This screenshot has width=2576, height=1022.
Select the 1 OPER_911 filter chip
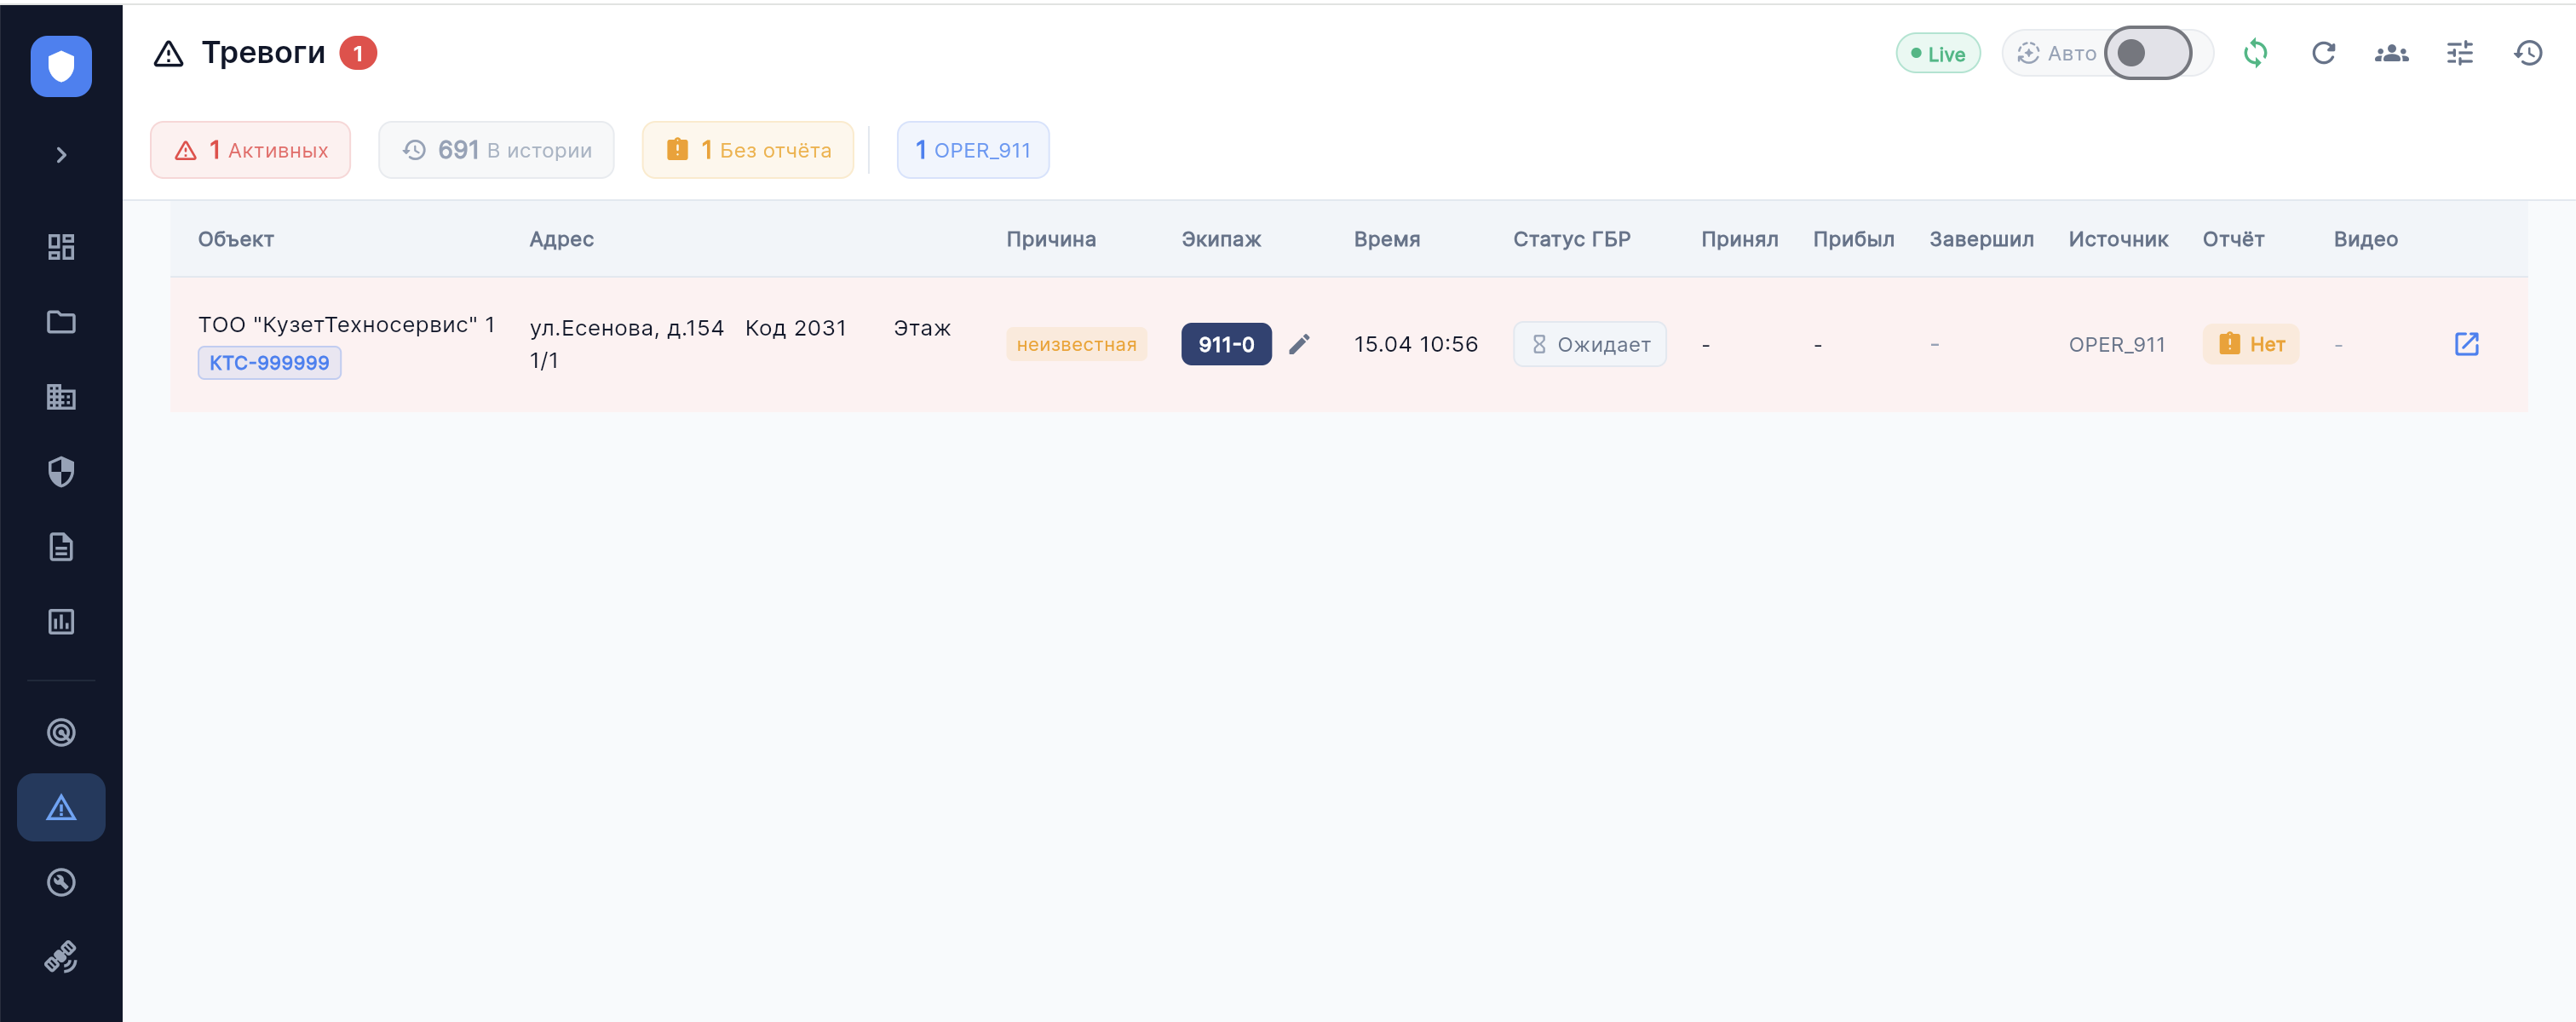click(972, 150)
